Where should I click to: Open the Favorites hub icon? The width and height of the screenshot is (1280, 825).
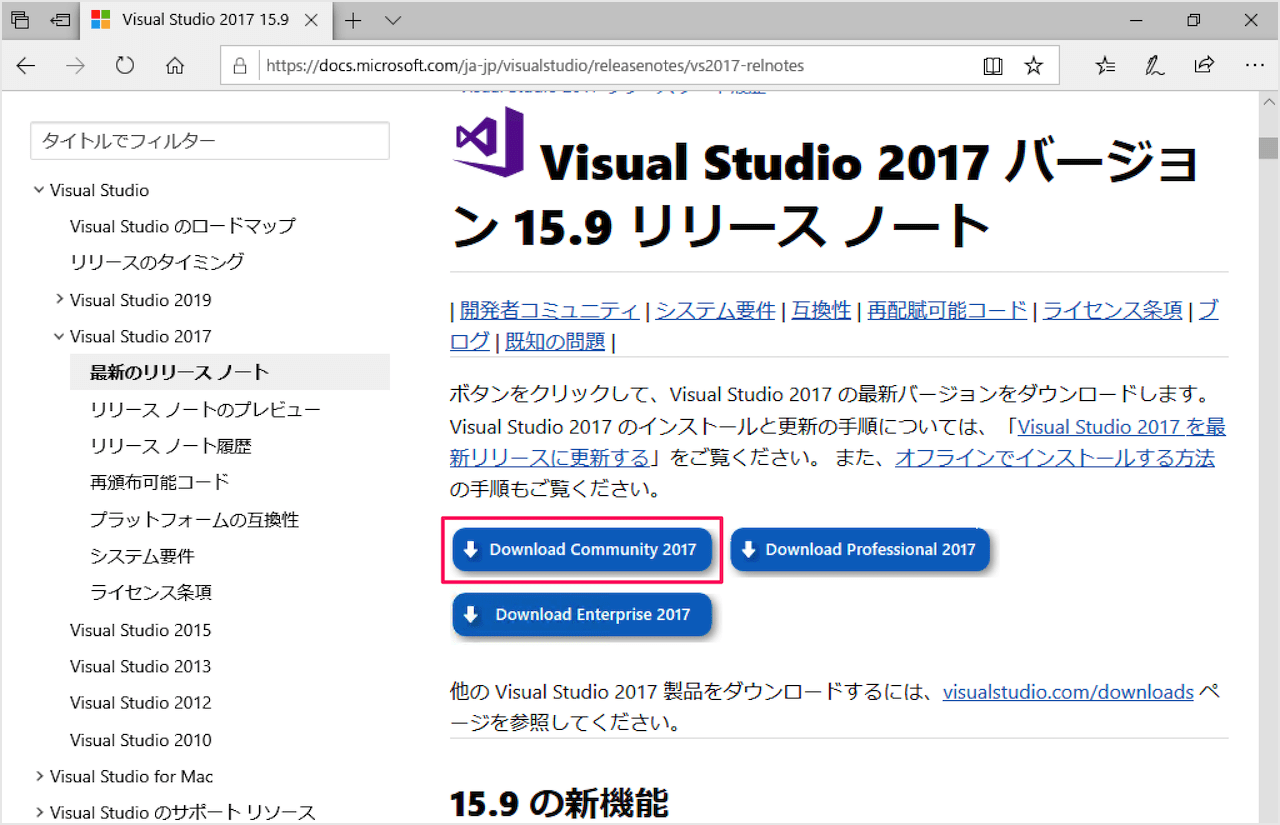[1105, 66]
